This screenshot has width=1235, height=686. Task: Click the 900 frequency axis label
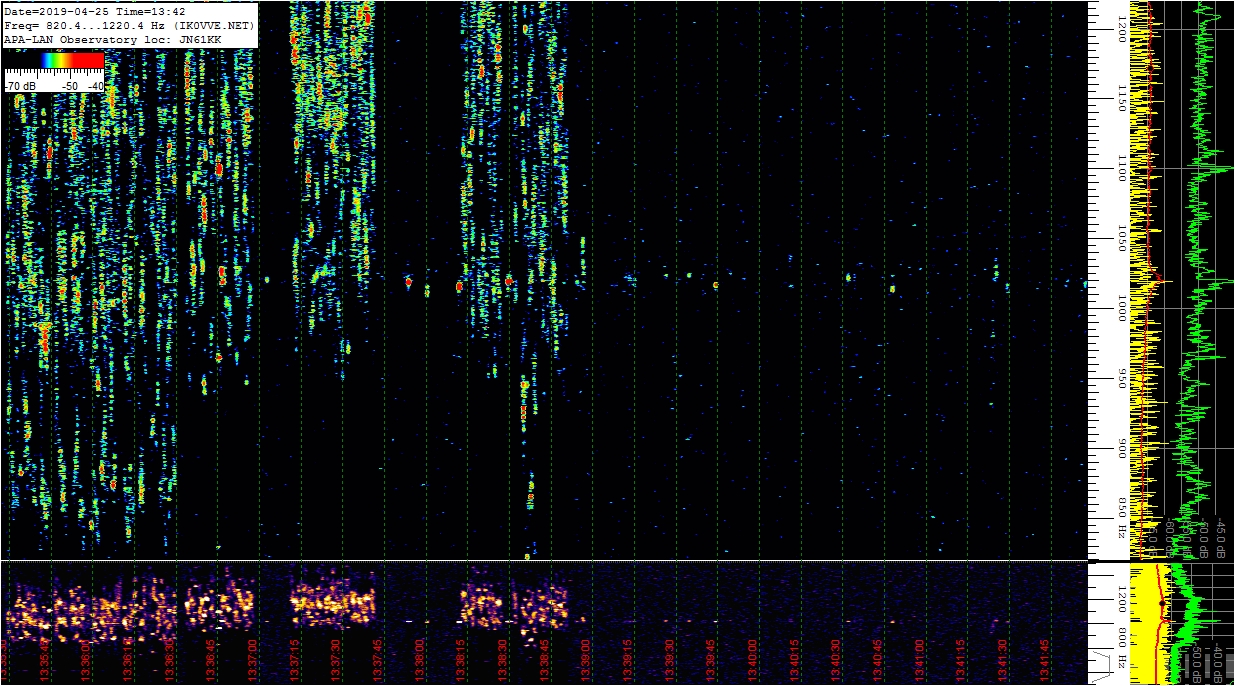(x=1122, y=450)
